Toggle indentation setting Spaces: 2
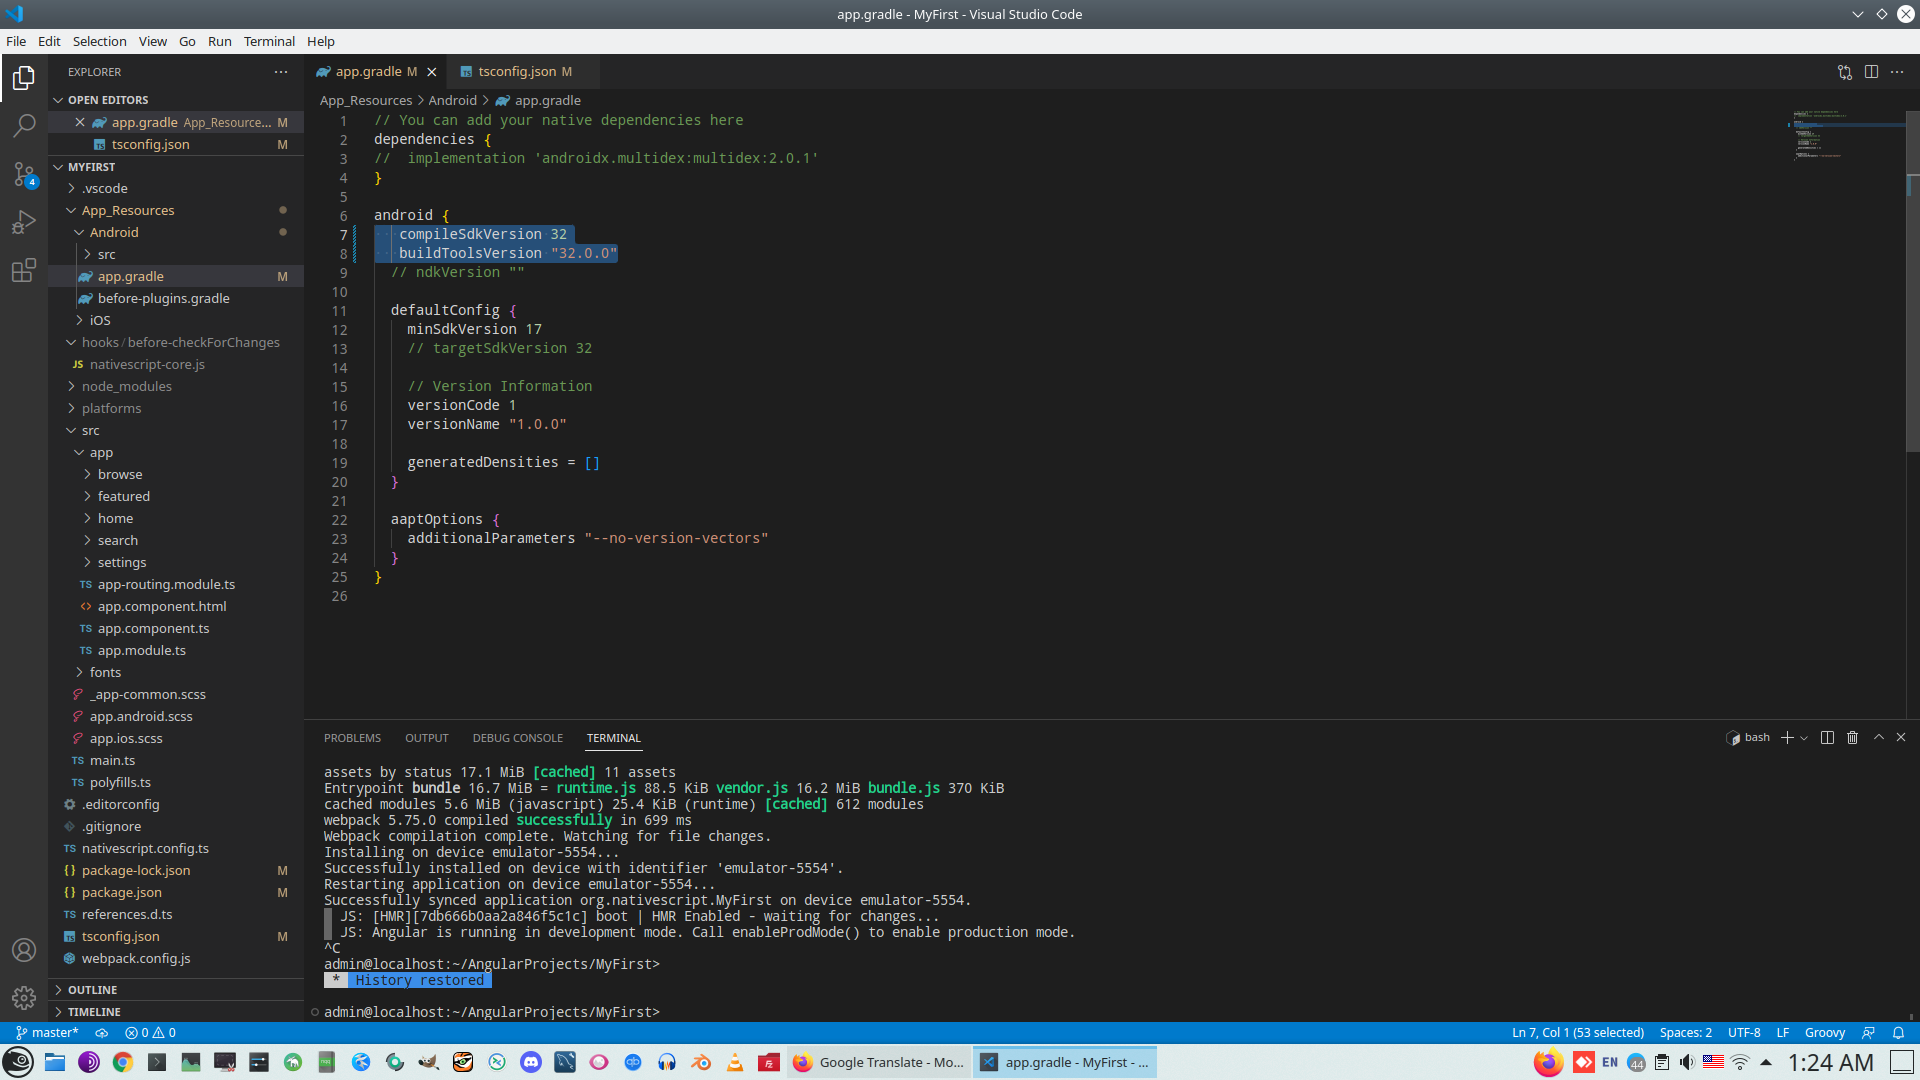Viewport: 1920px width, 1080px height. (1685, 1033)
